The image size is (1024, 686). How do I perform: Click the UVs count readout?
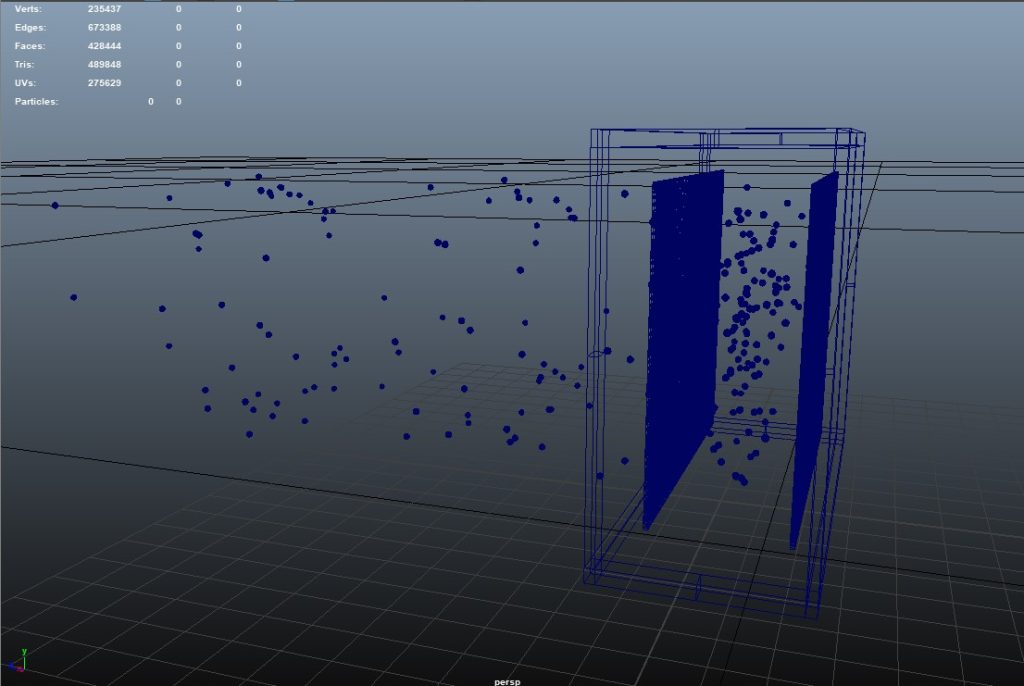[x=106, y=83]
